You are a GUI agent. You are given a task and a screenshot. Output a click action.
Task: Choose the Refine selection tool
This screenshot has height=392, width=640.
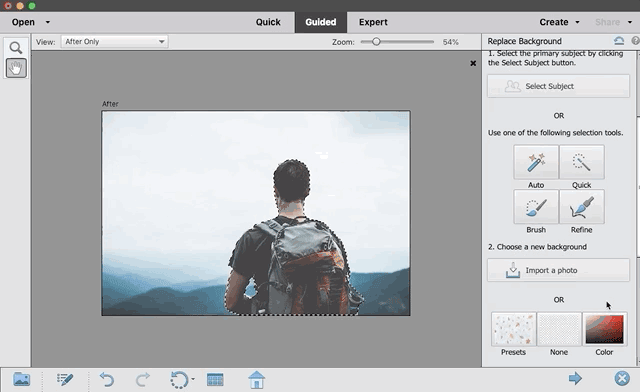click(x=582, y=207)
